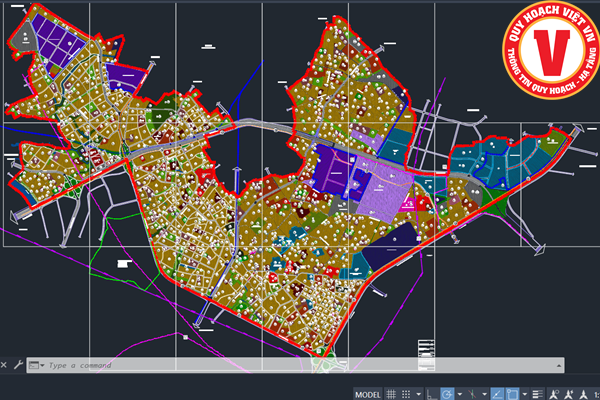Close the command line with X

(4, 365)
